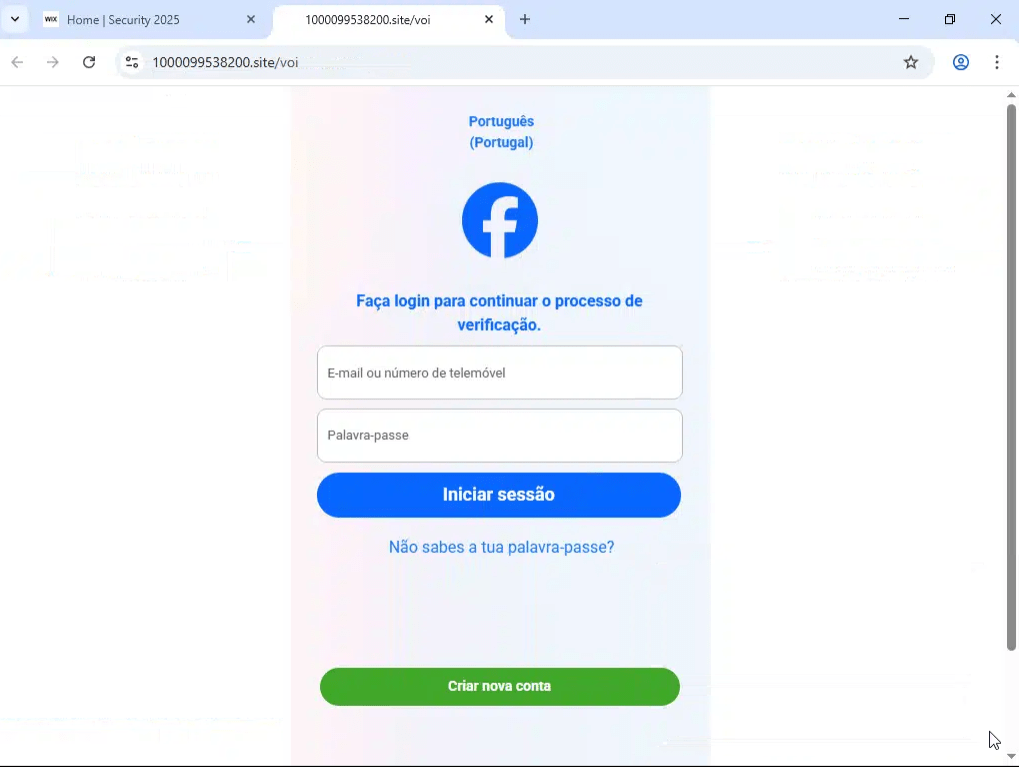Screen dimensions: 1019x767
Task: Focus the E-mail ou número de telemóvel field
Action: (500, 372)
